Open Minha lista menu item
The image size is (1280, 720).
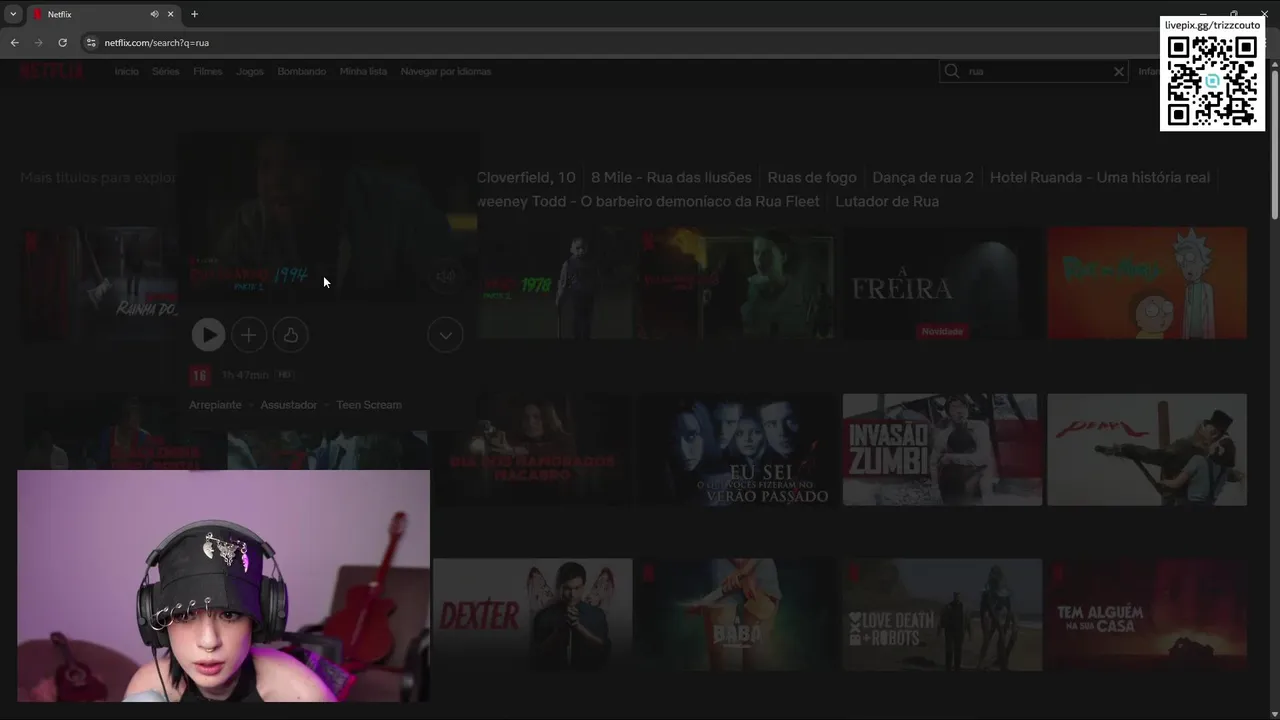click(x=363, y=72)
